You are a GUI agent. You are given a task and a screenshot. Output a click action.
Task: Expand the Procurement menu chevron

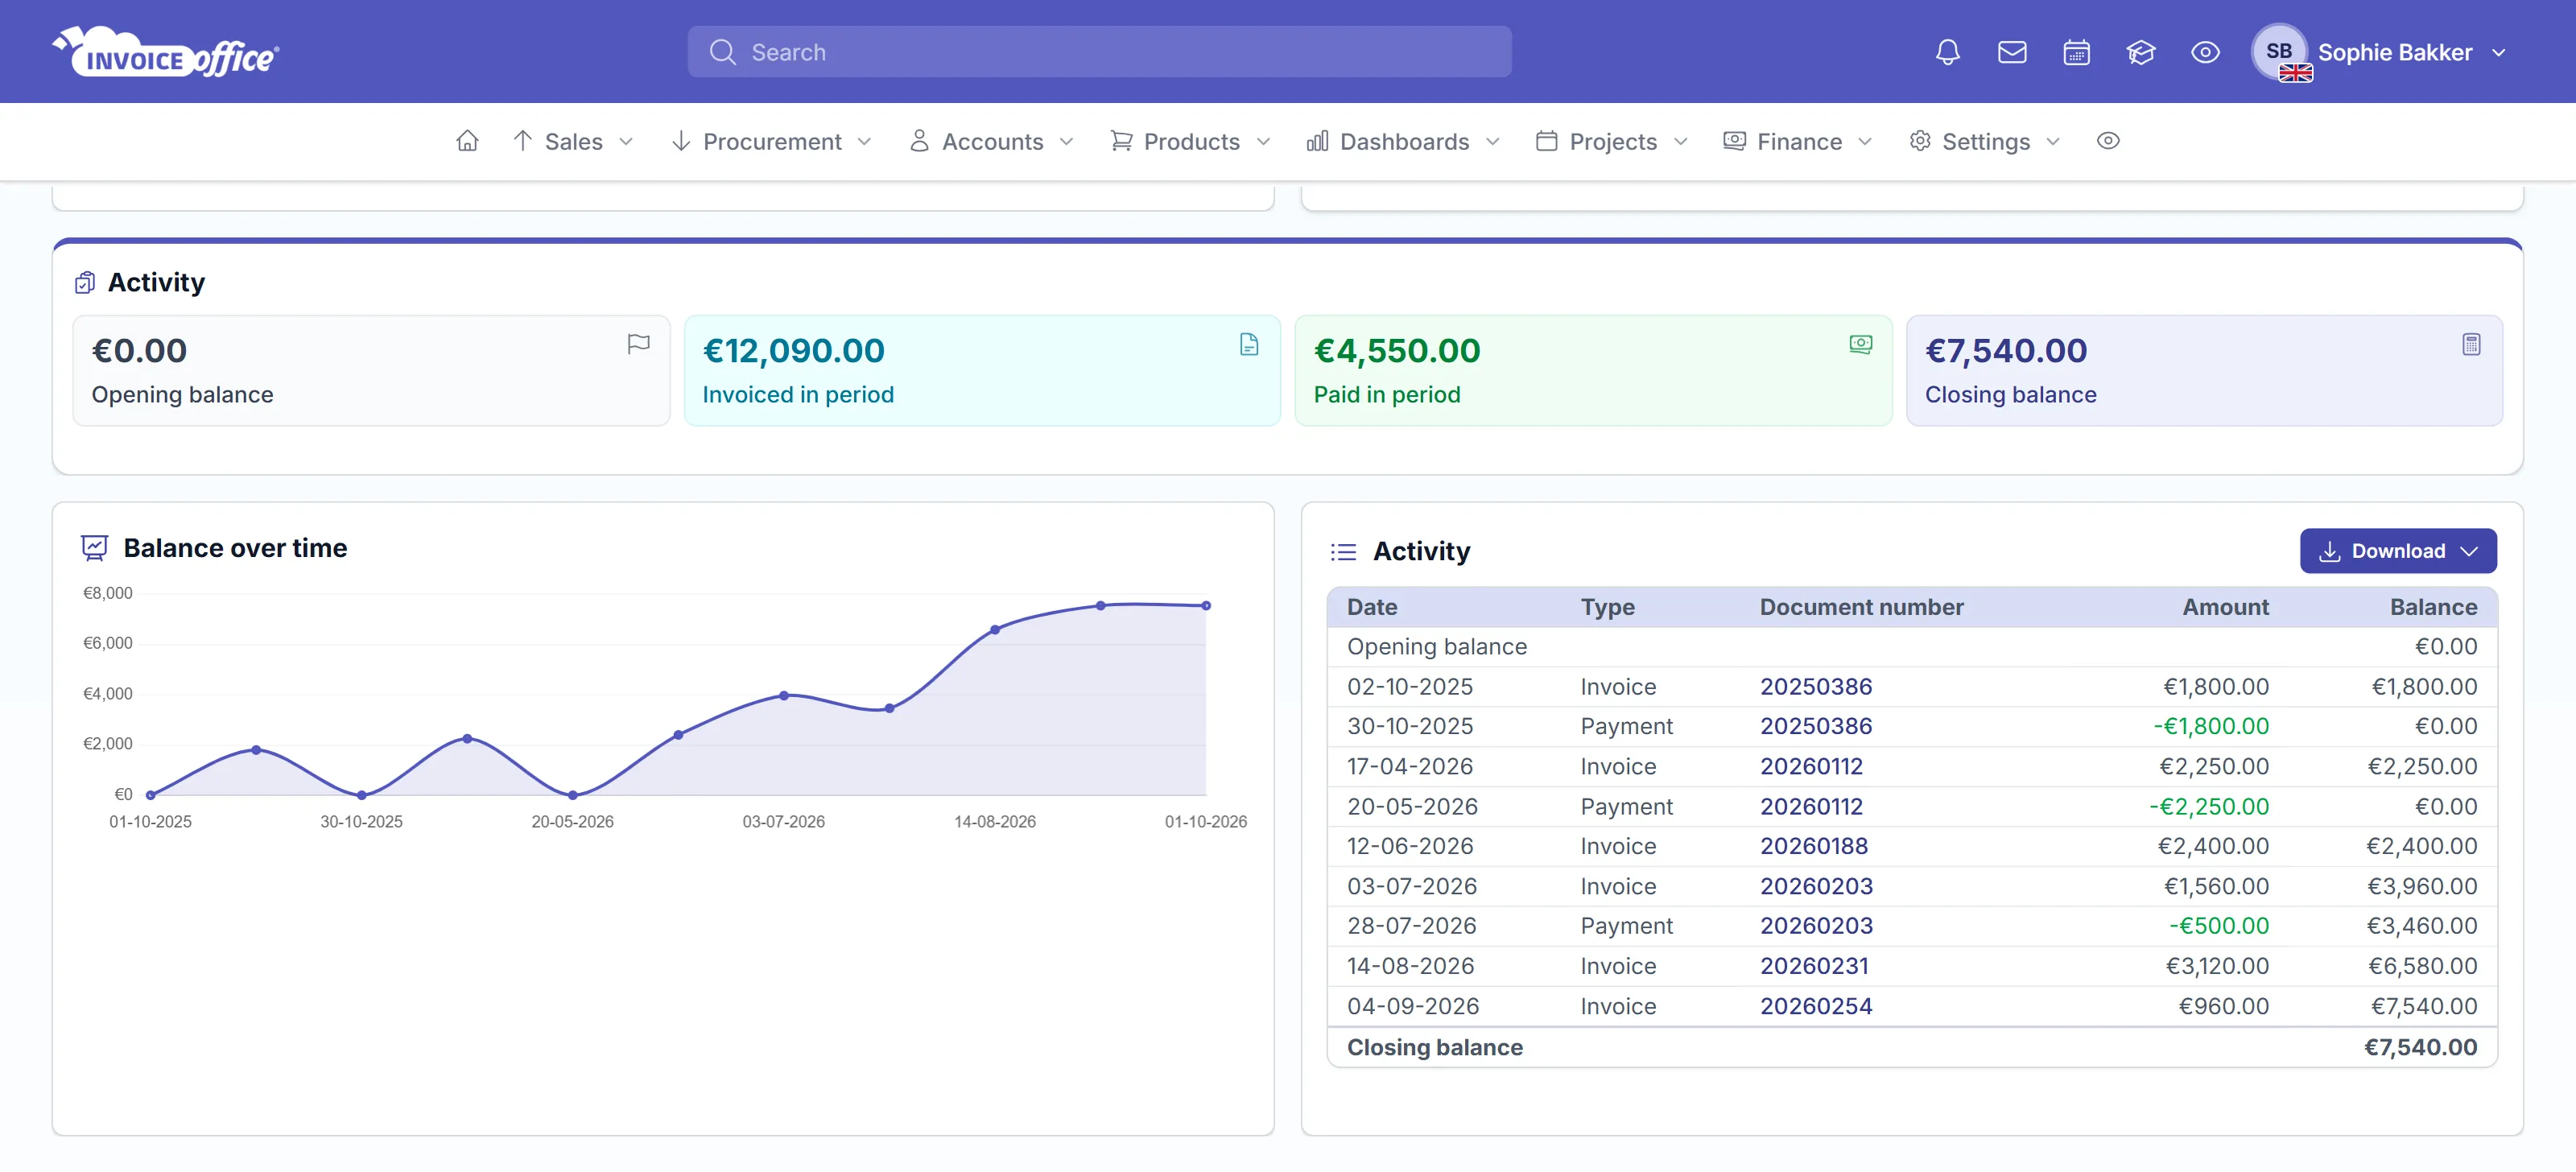pos(865,142)
